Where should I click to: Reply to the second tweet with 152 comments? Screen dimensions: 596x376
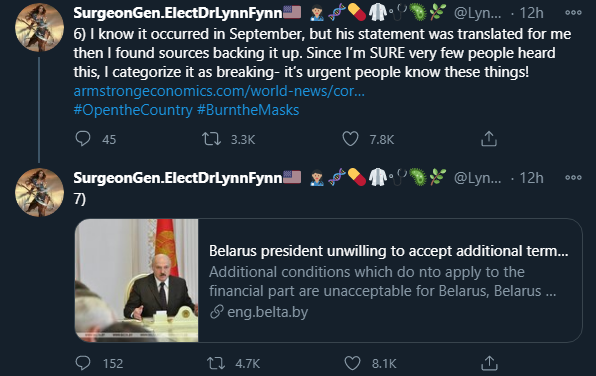tap(82, 363)
